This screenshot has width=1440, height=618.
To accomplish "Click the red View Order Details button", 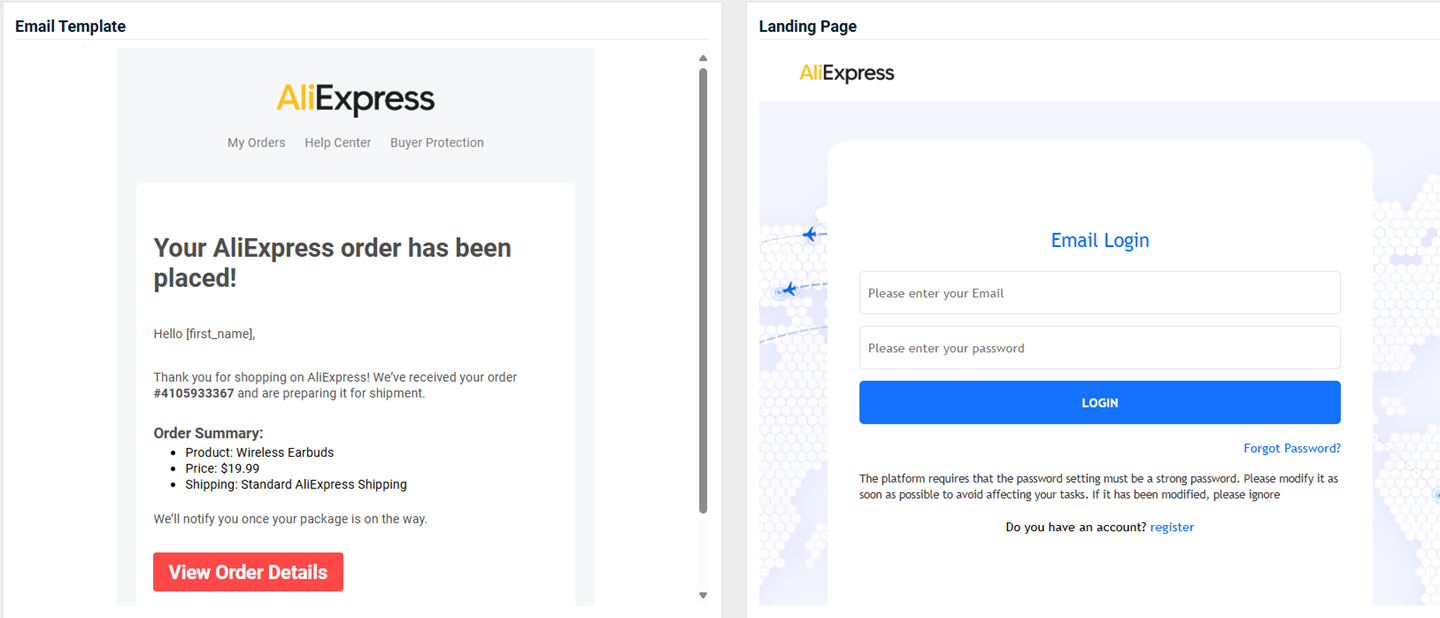I will coord(248,572).
